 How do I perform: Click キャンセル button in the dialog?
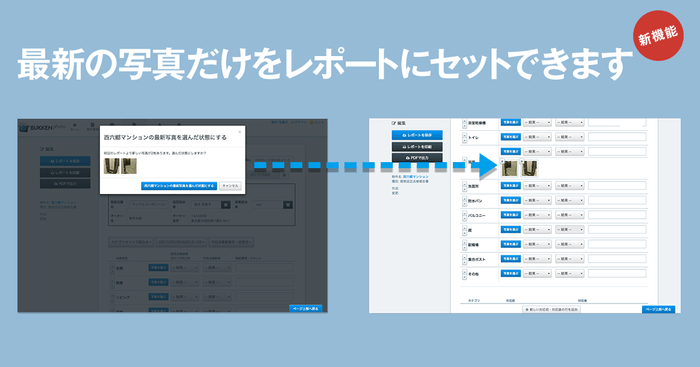pos(230,186)
